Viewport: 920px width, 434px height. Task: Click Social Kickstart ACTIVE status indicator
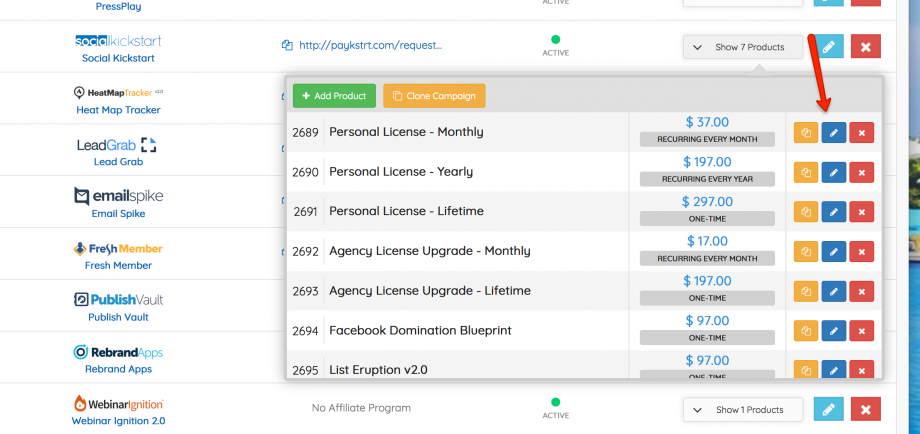click(x=556, y=45)
